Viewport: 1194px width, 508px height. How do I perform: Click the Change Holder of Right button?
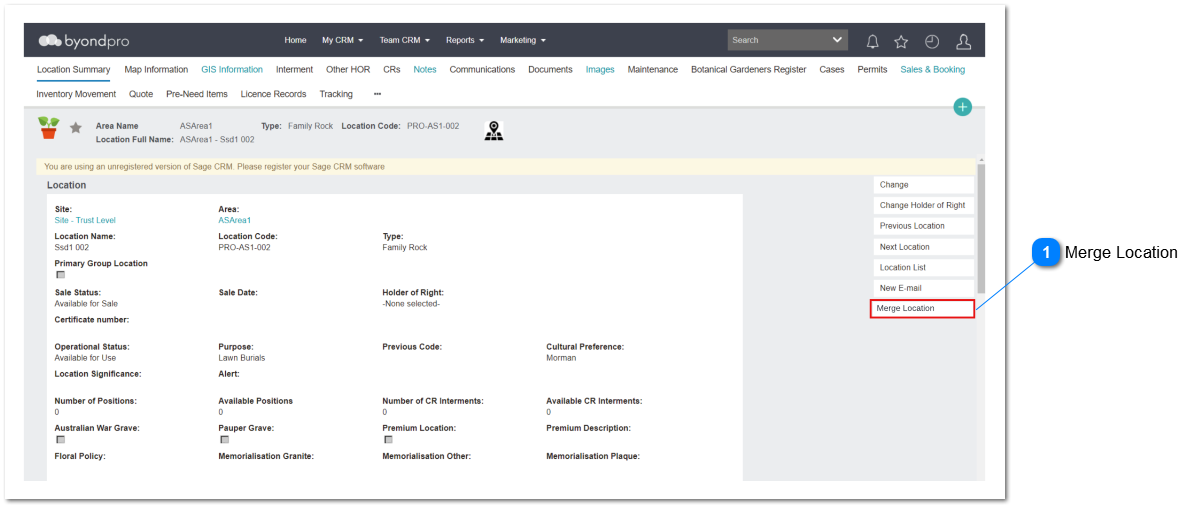924,205
